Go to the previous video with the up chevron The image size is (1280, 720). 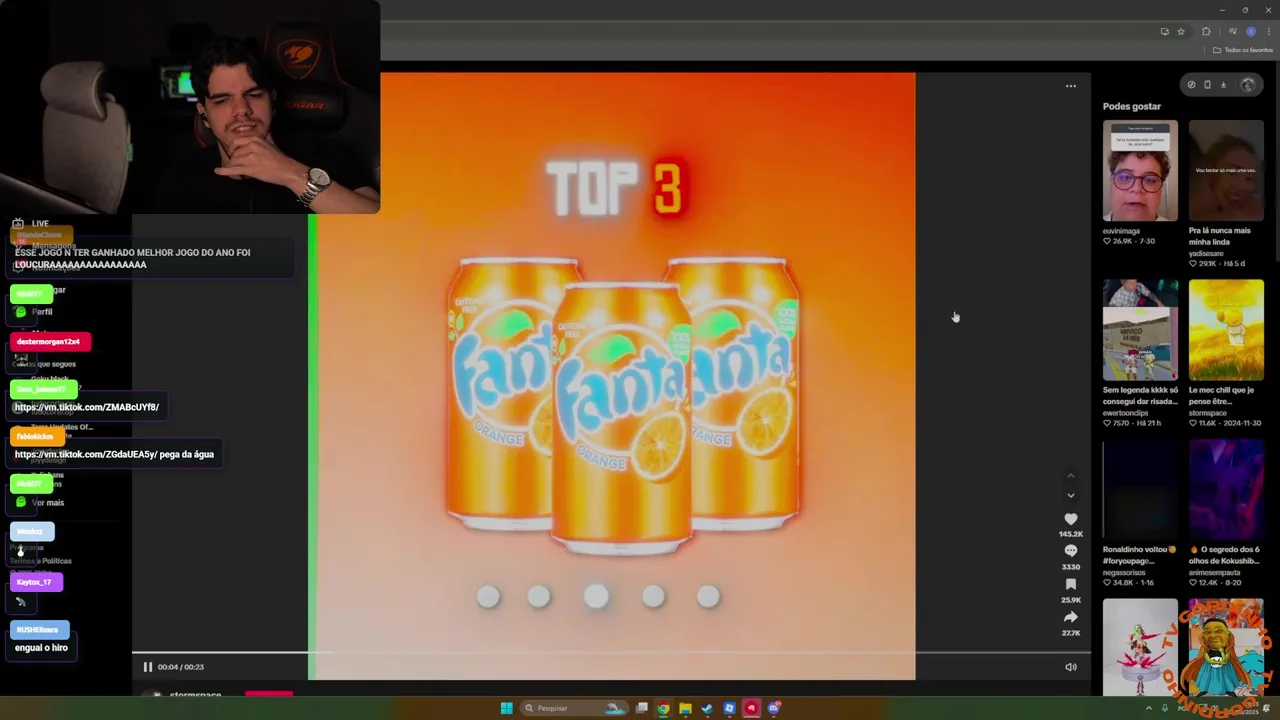tap(1071, 476)
